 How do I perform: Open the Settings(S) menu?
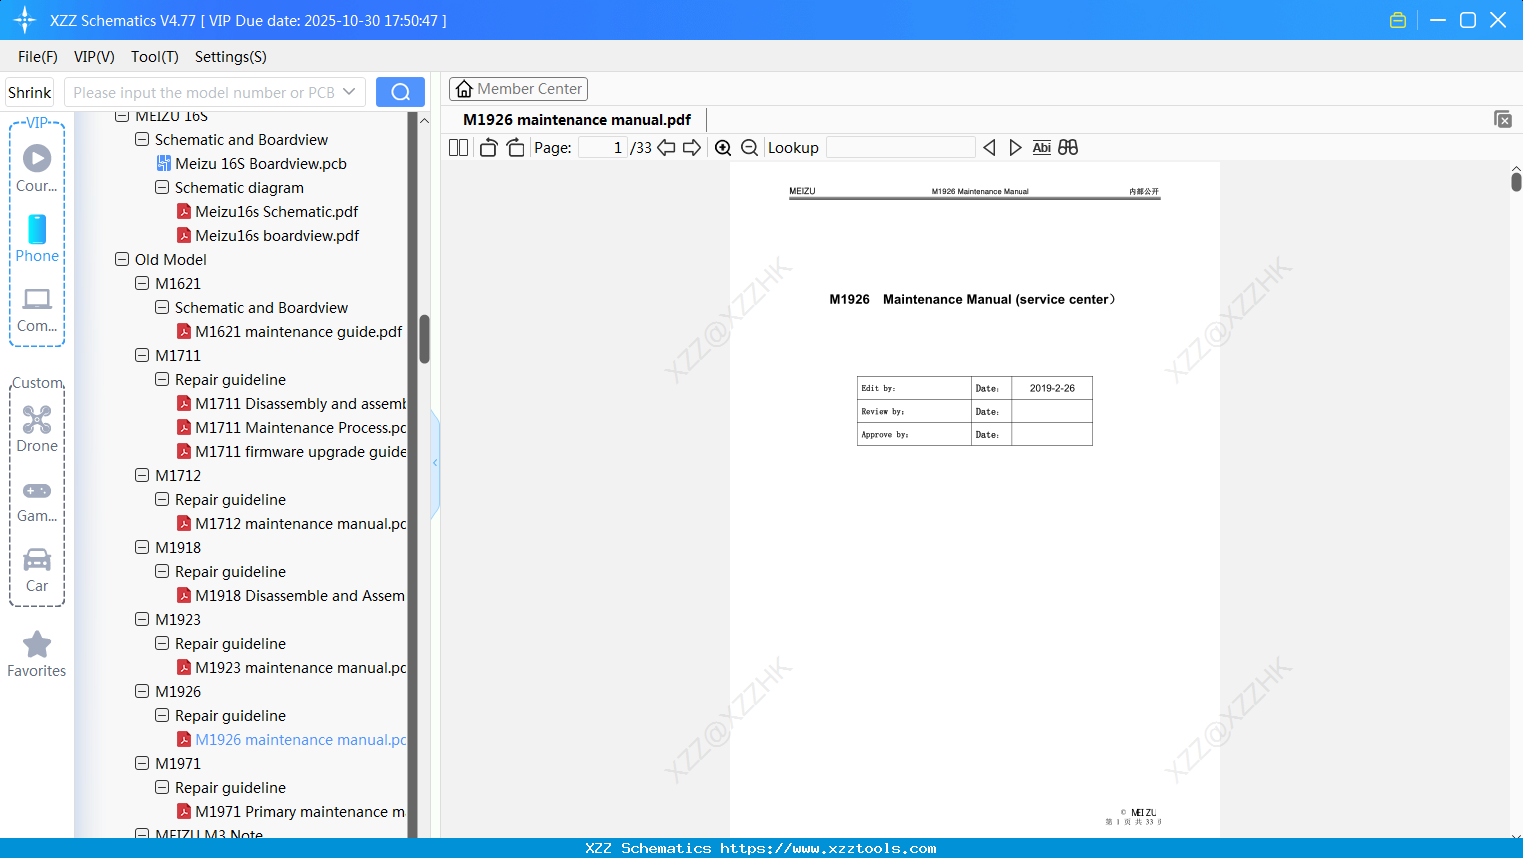tap(231, 57)
